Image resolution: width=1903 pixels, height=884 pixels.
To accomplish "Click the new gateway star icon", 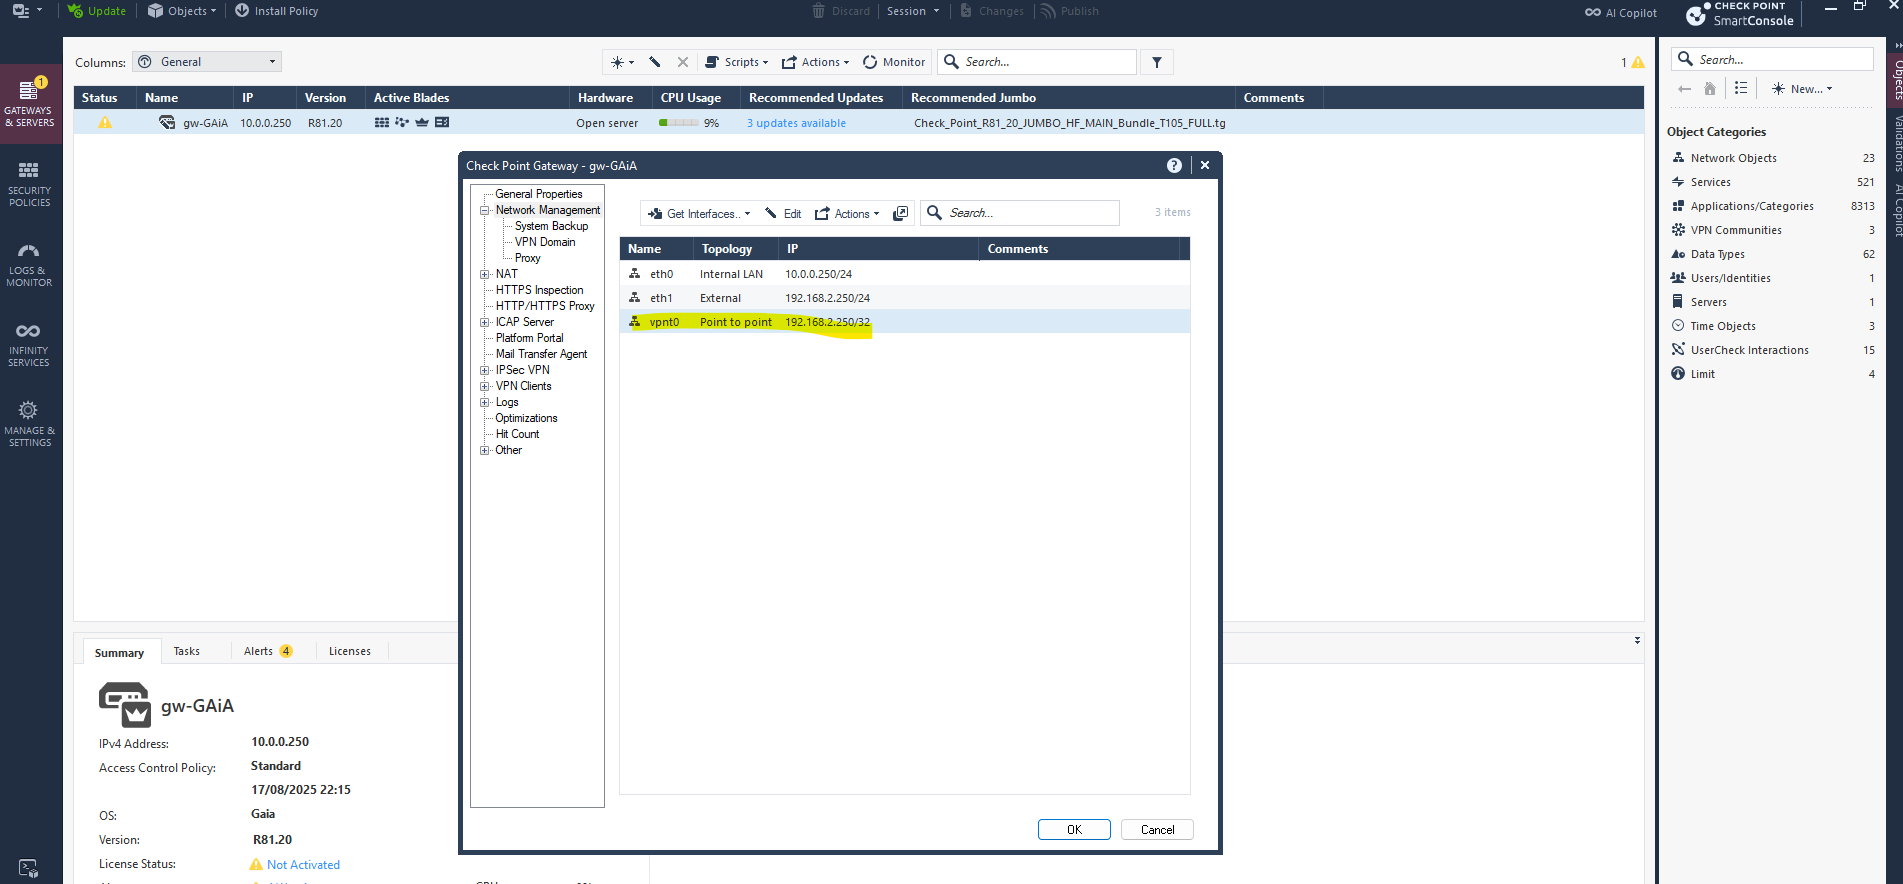I will pyautogui.click(x=622, y=62).
